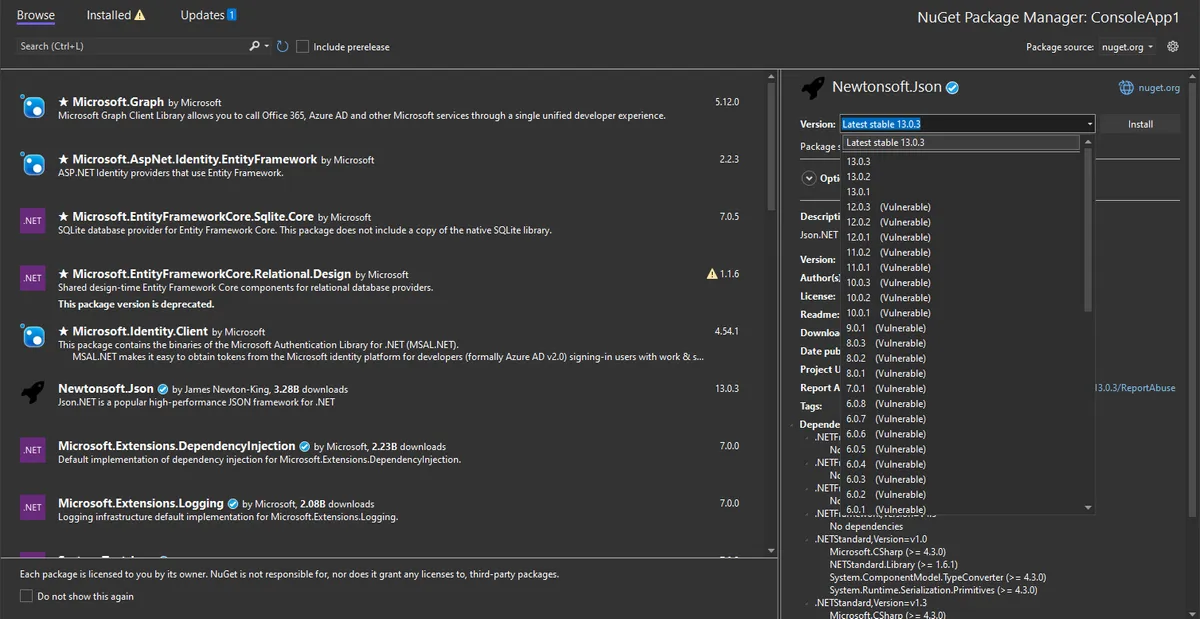The height and width of the screenshot is (619, 1200).
Task: Click the Microsoft.Identity.Client package icon
Action: pos(33,336)
